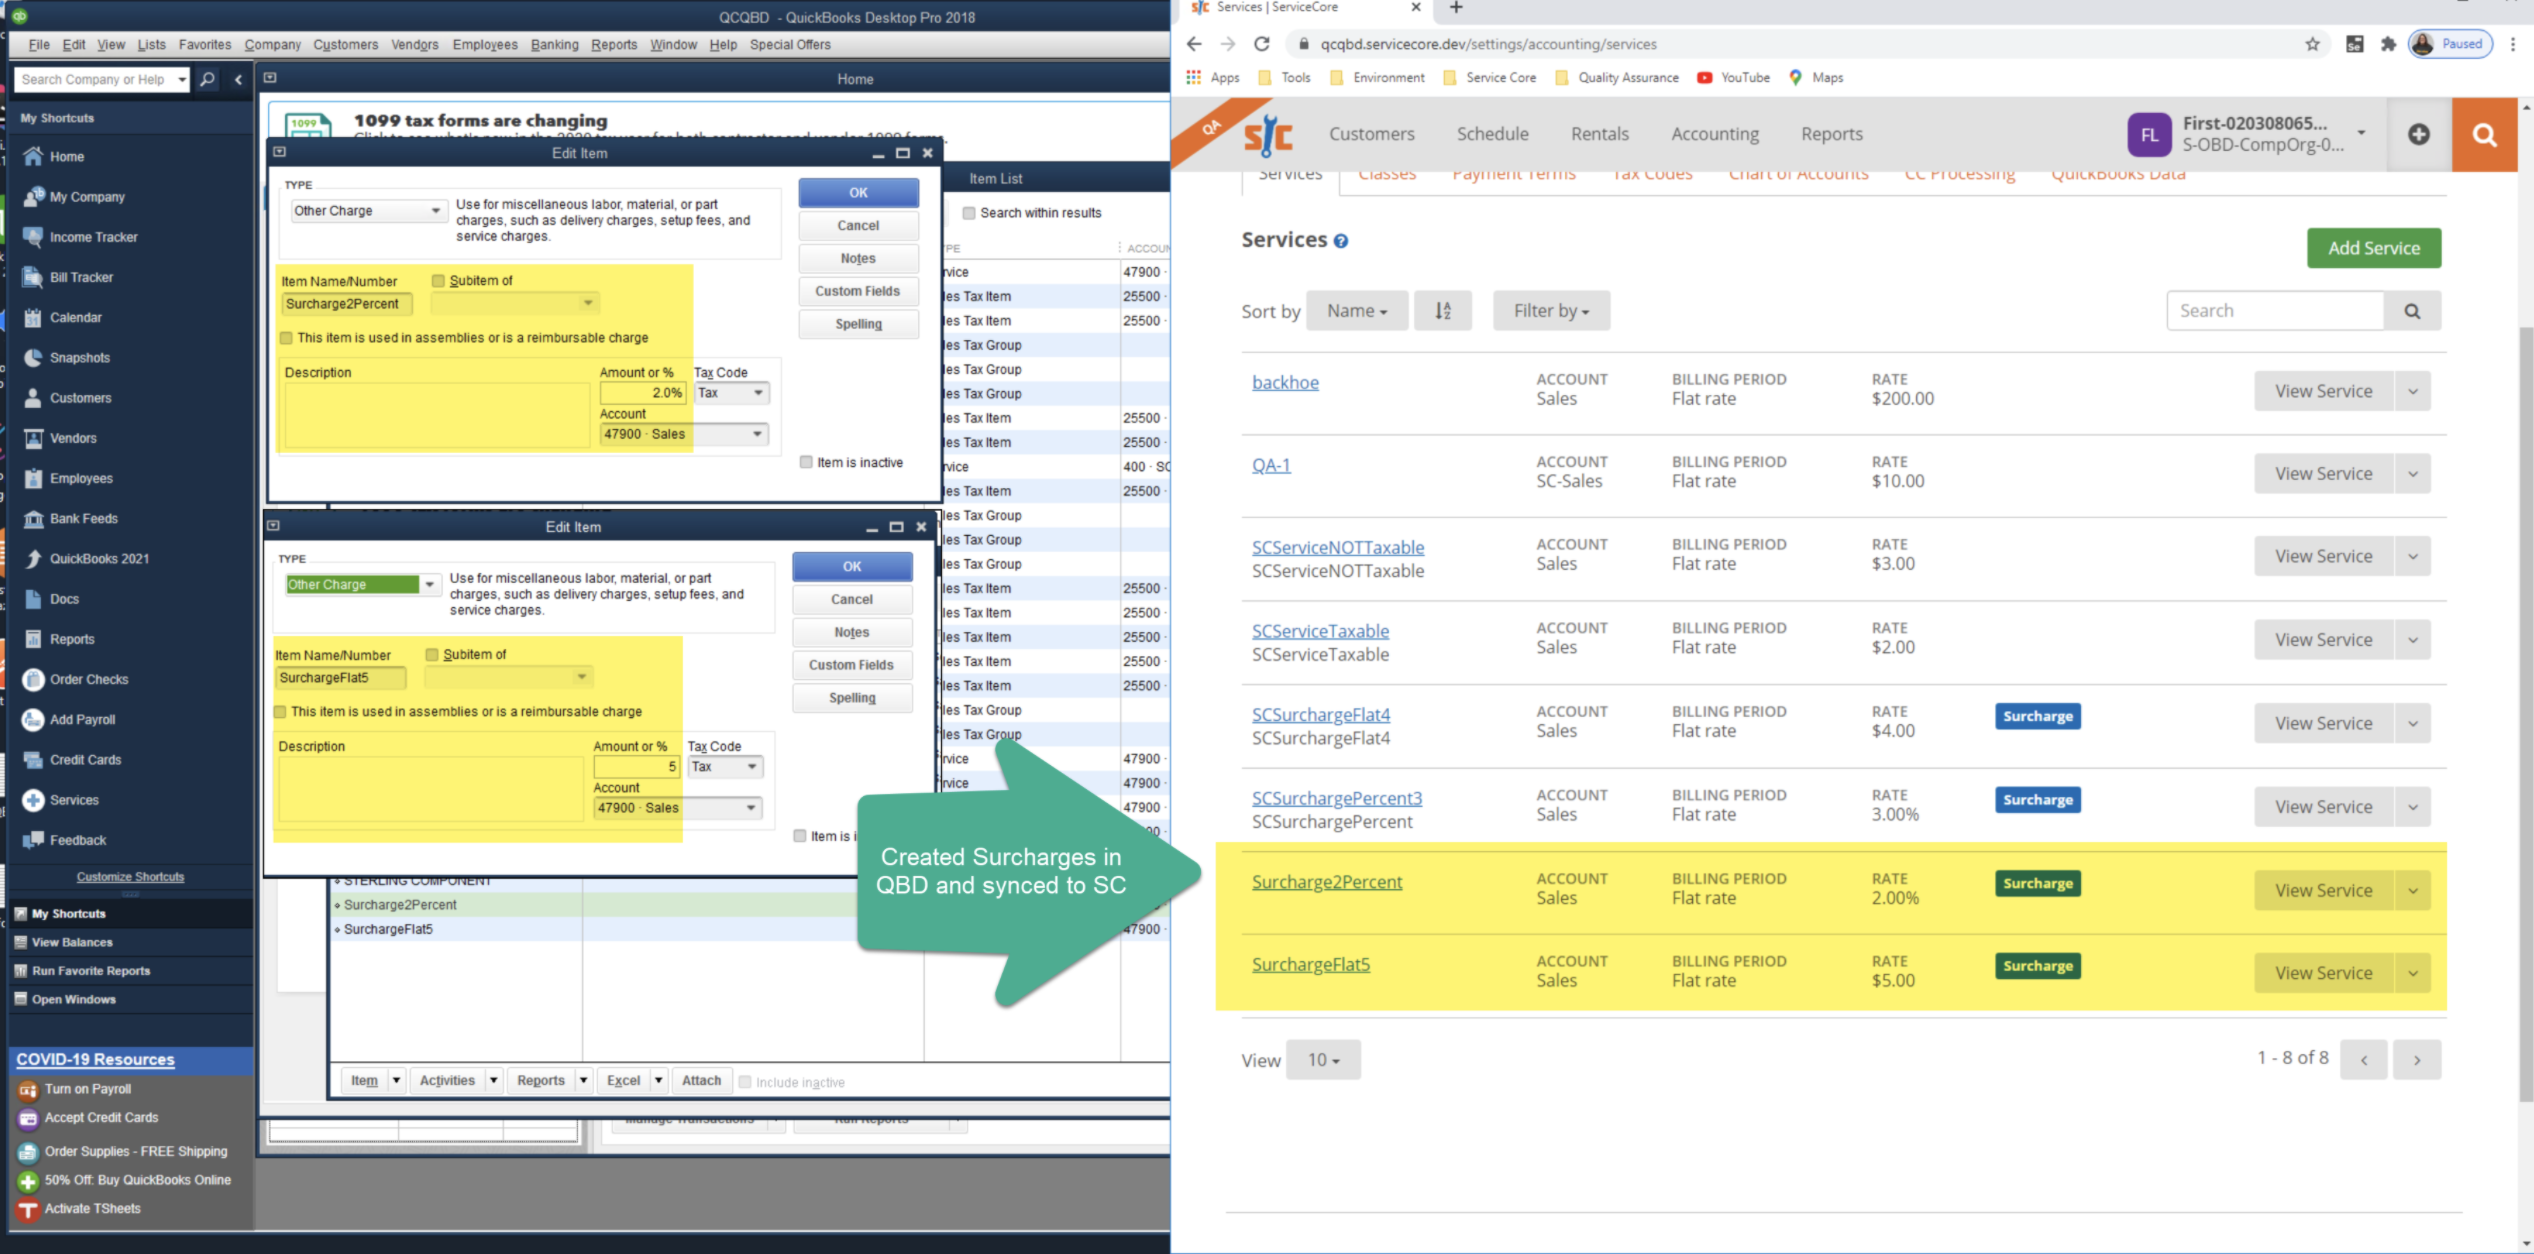This screenshot has width=2534, height=1254.
Task: Open the Docs shortcut icon
Action: coord(33,599)
